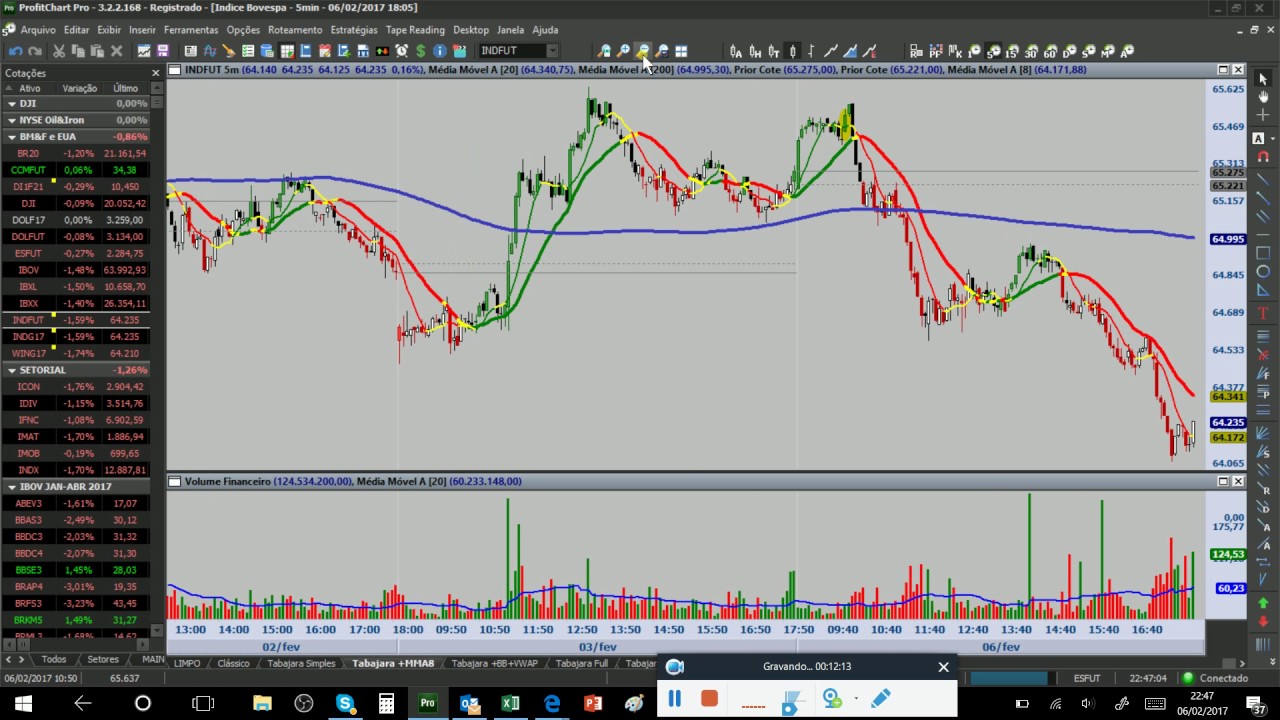Open Excel from the taskbar
The image size is (1280, 720).
pos(510,703)
